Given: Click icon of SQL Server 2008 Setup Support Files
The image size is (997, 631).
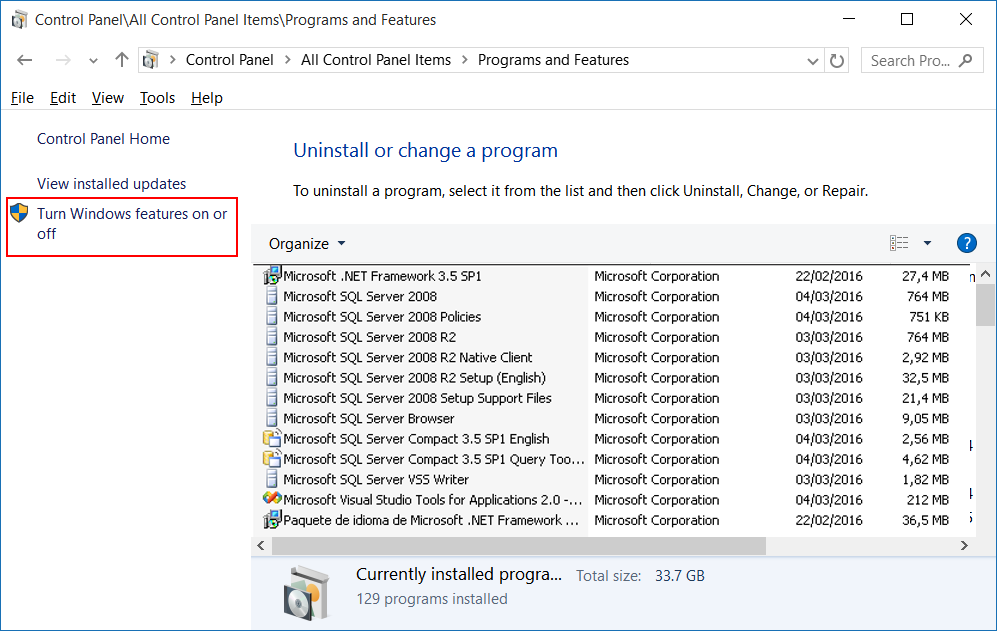Looking at the screenshot, I should click(272, 398).
